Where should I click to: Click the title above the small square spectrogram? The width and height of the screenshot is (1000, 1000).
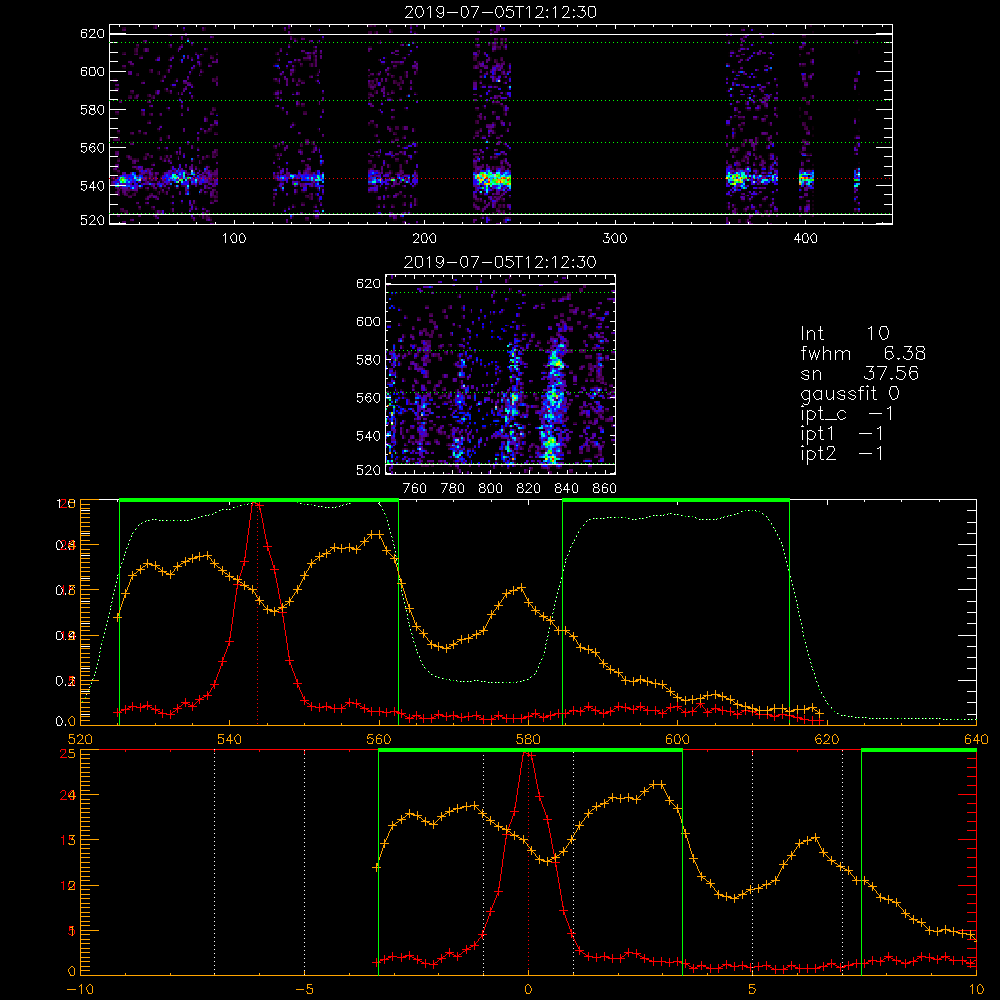click(500, 262)
